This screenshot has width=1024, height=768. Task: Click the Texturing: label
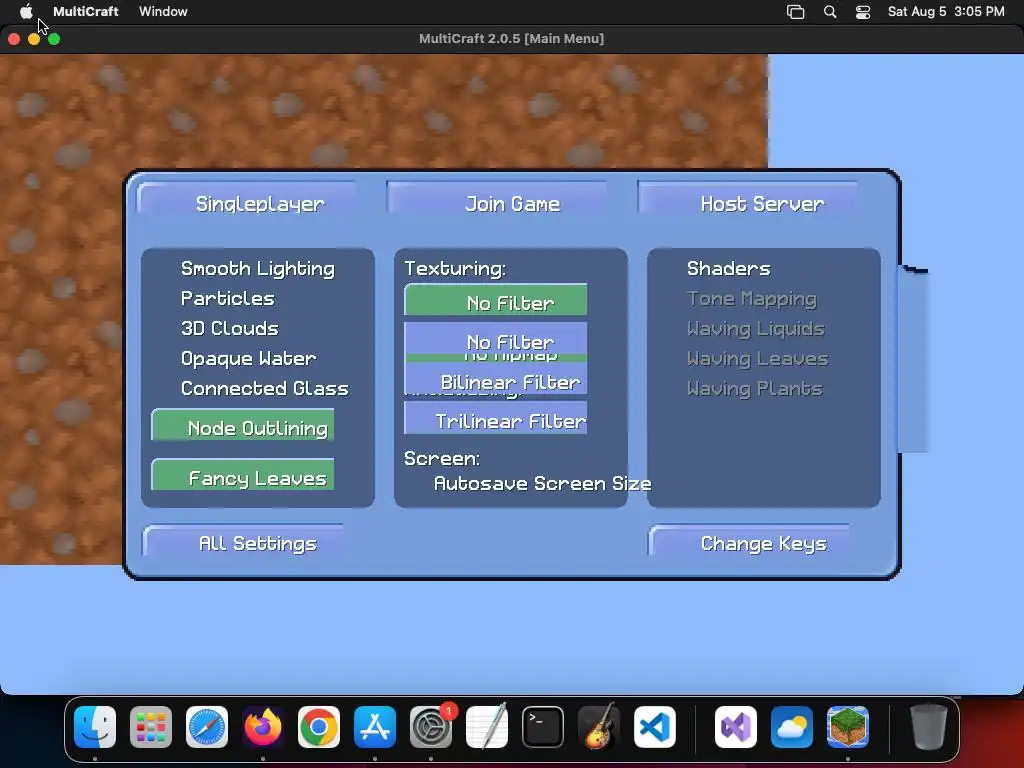point(455,268)
